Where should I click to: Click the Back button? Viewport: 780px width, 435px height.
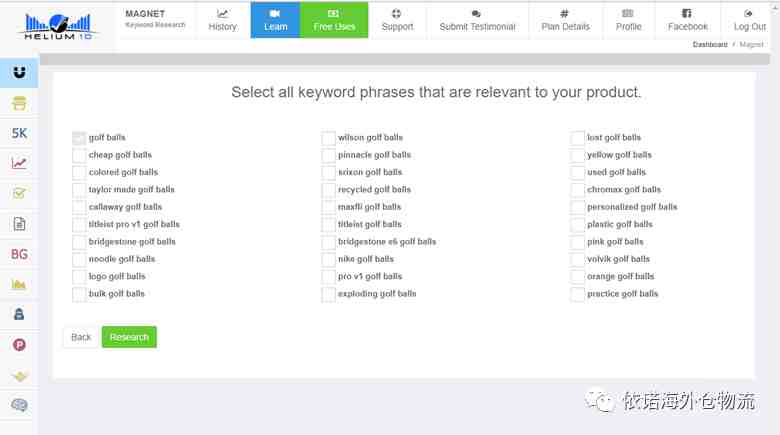click(x=81, y=337)
